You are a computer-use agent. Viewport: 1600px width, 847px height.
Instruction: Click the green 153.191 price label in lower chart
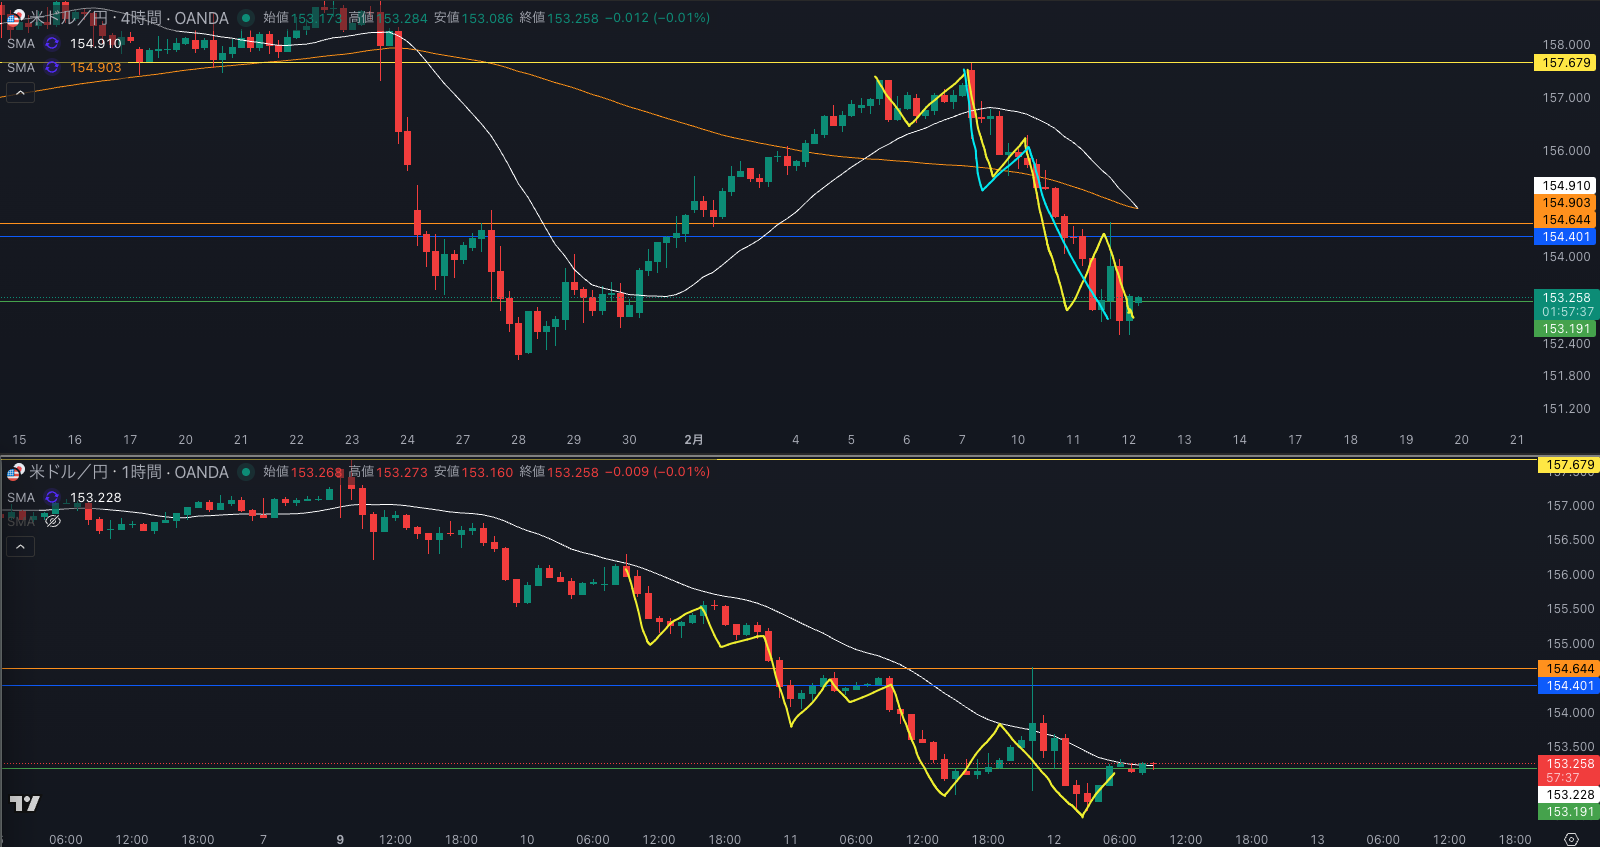(1569, 812)
